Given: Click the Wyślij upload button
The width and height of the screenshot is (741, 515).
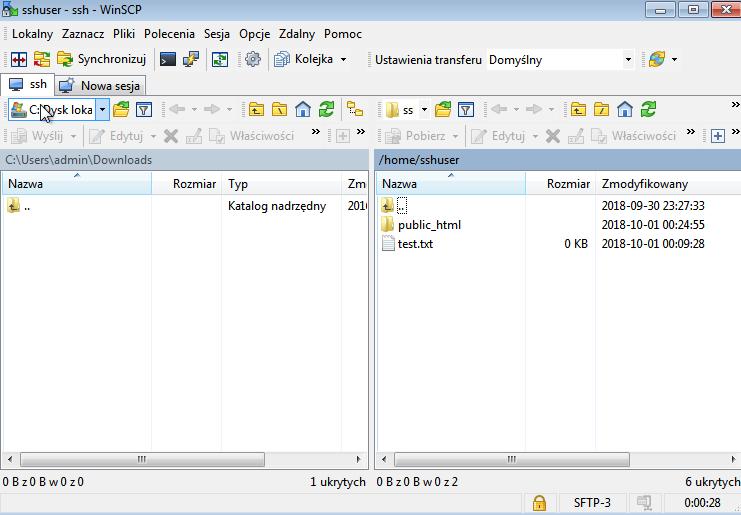Looking at the screenshot, I should click(38, 136).
